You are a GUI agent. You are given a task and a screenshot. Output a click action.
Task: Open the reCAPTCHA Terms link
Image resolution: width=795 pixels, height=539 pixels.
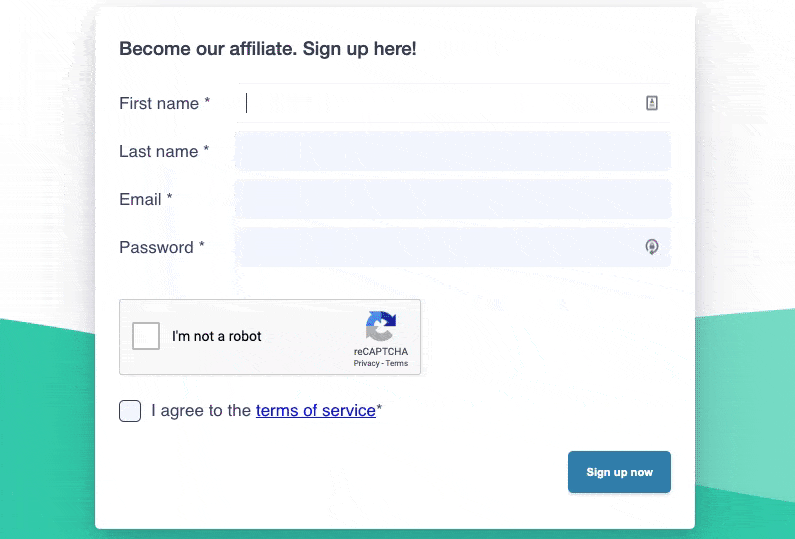397,363
